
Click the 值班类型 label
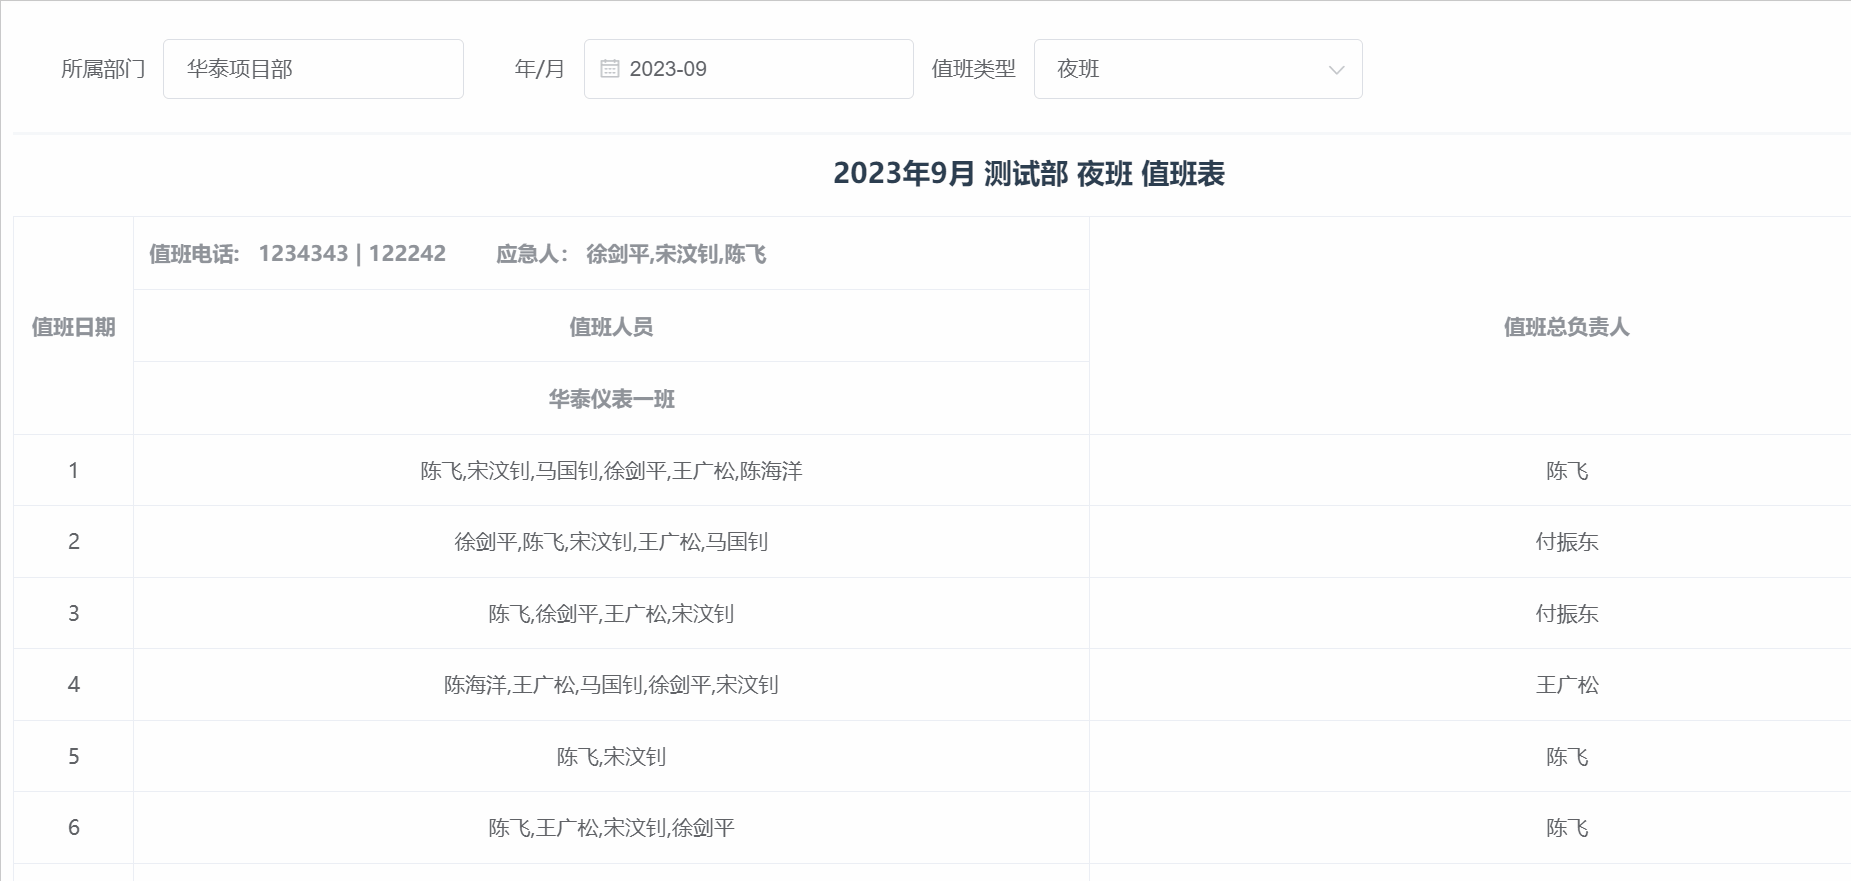click(973, 69)
